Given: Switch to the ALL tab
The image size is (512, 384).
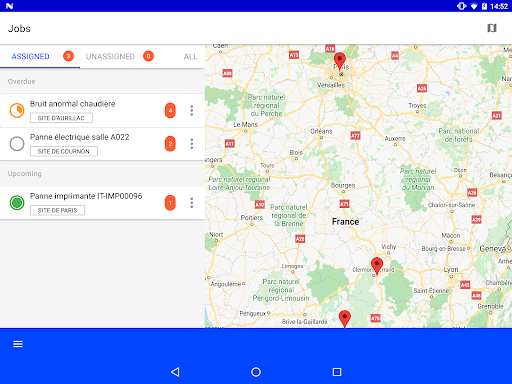Looking at the screenshot, I should 190,56.
